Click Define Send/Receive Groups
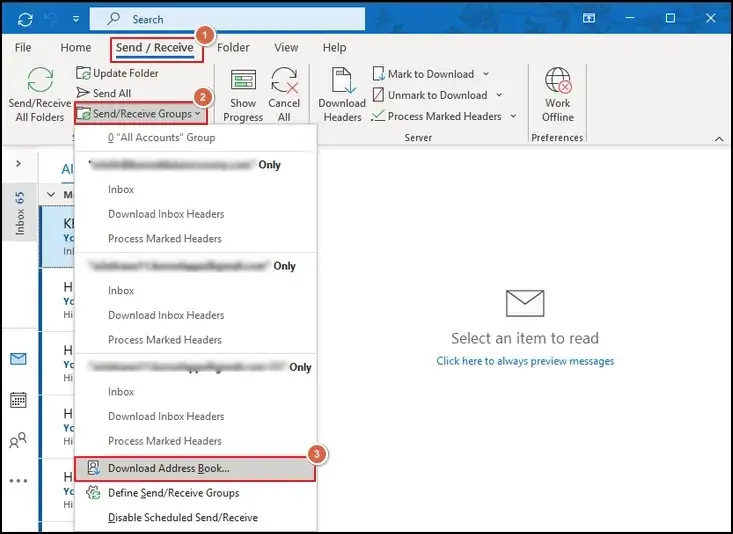Screen dimensions: 733x534 tap(195, 493)
